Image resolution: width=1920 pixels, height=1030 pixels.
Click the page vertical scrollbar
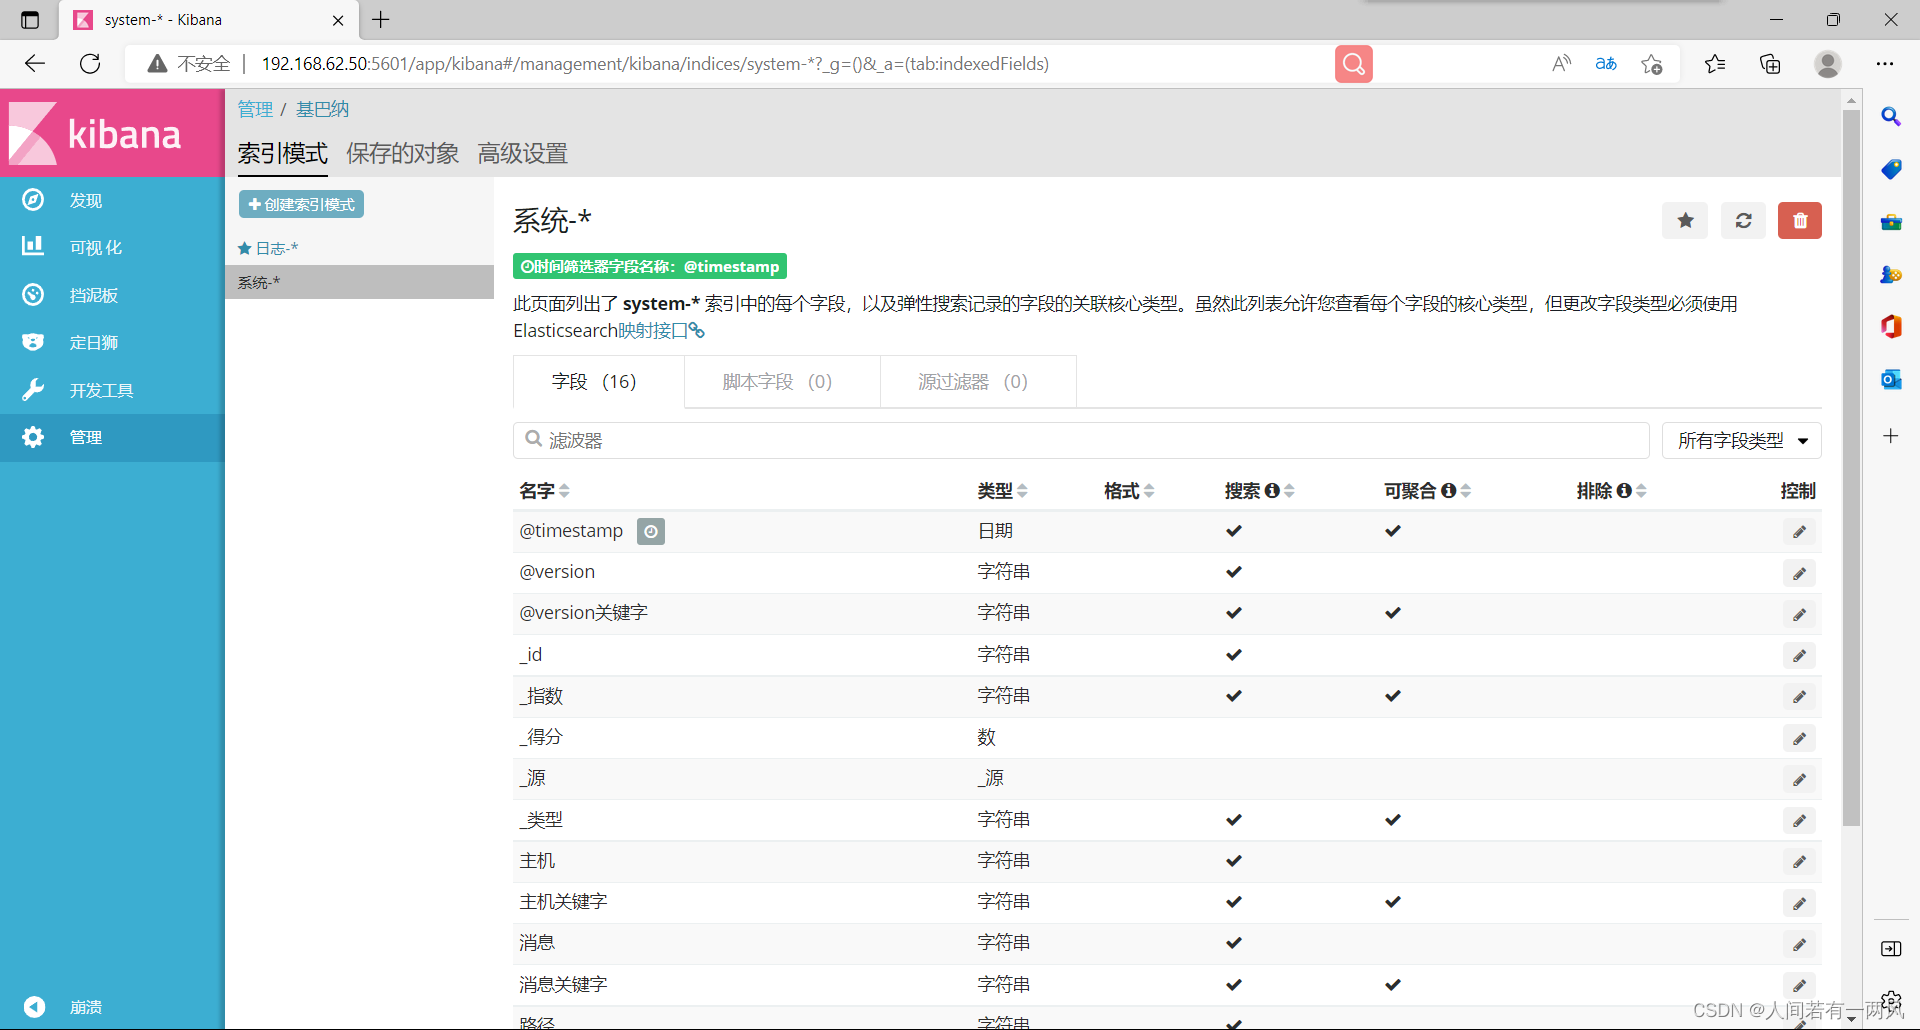click(1851, 468)
